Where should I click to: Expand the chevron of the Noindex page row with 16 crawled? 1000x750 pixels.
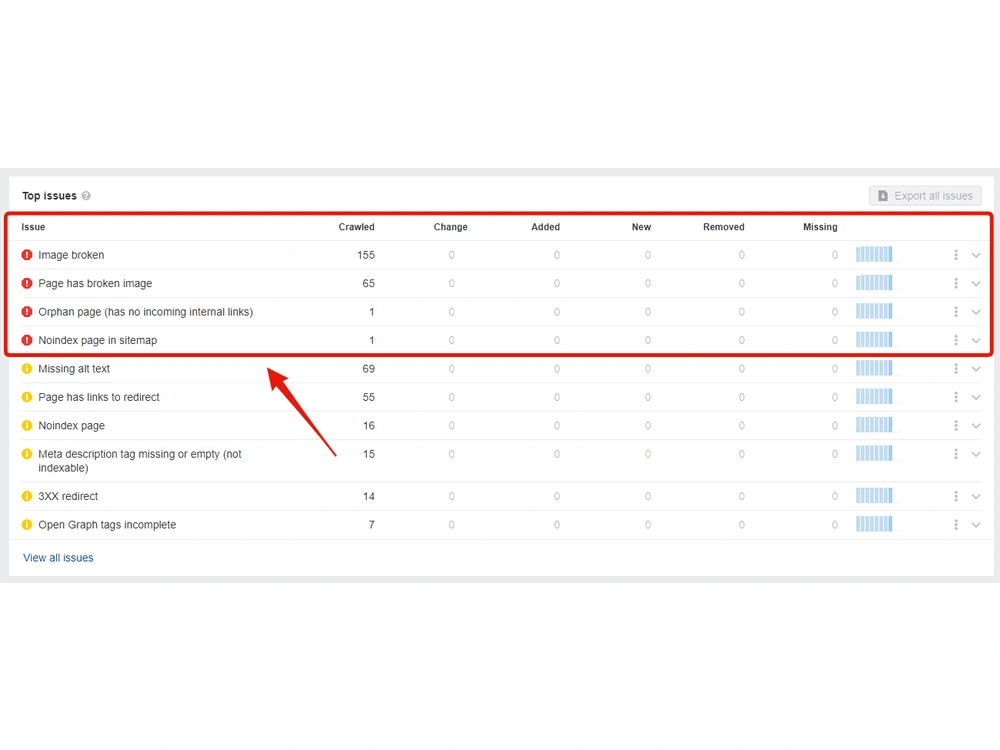click(x=976, y=425)
